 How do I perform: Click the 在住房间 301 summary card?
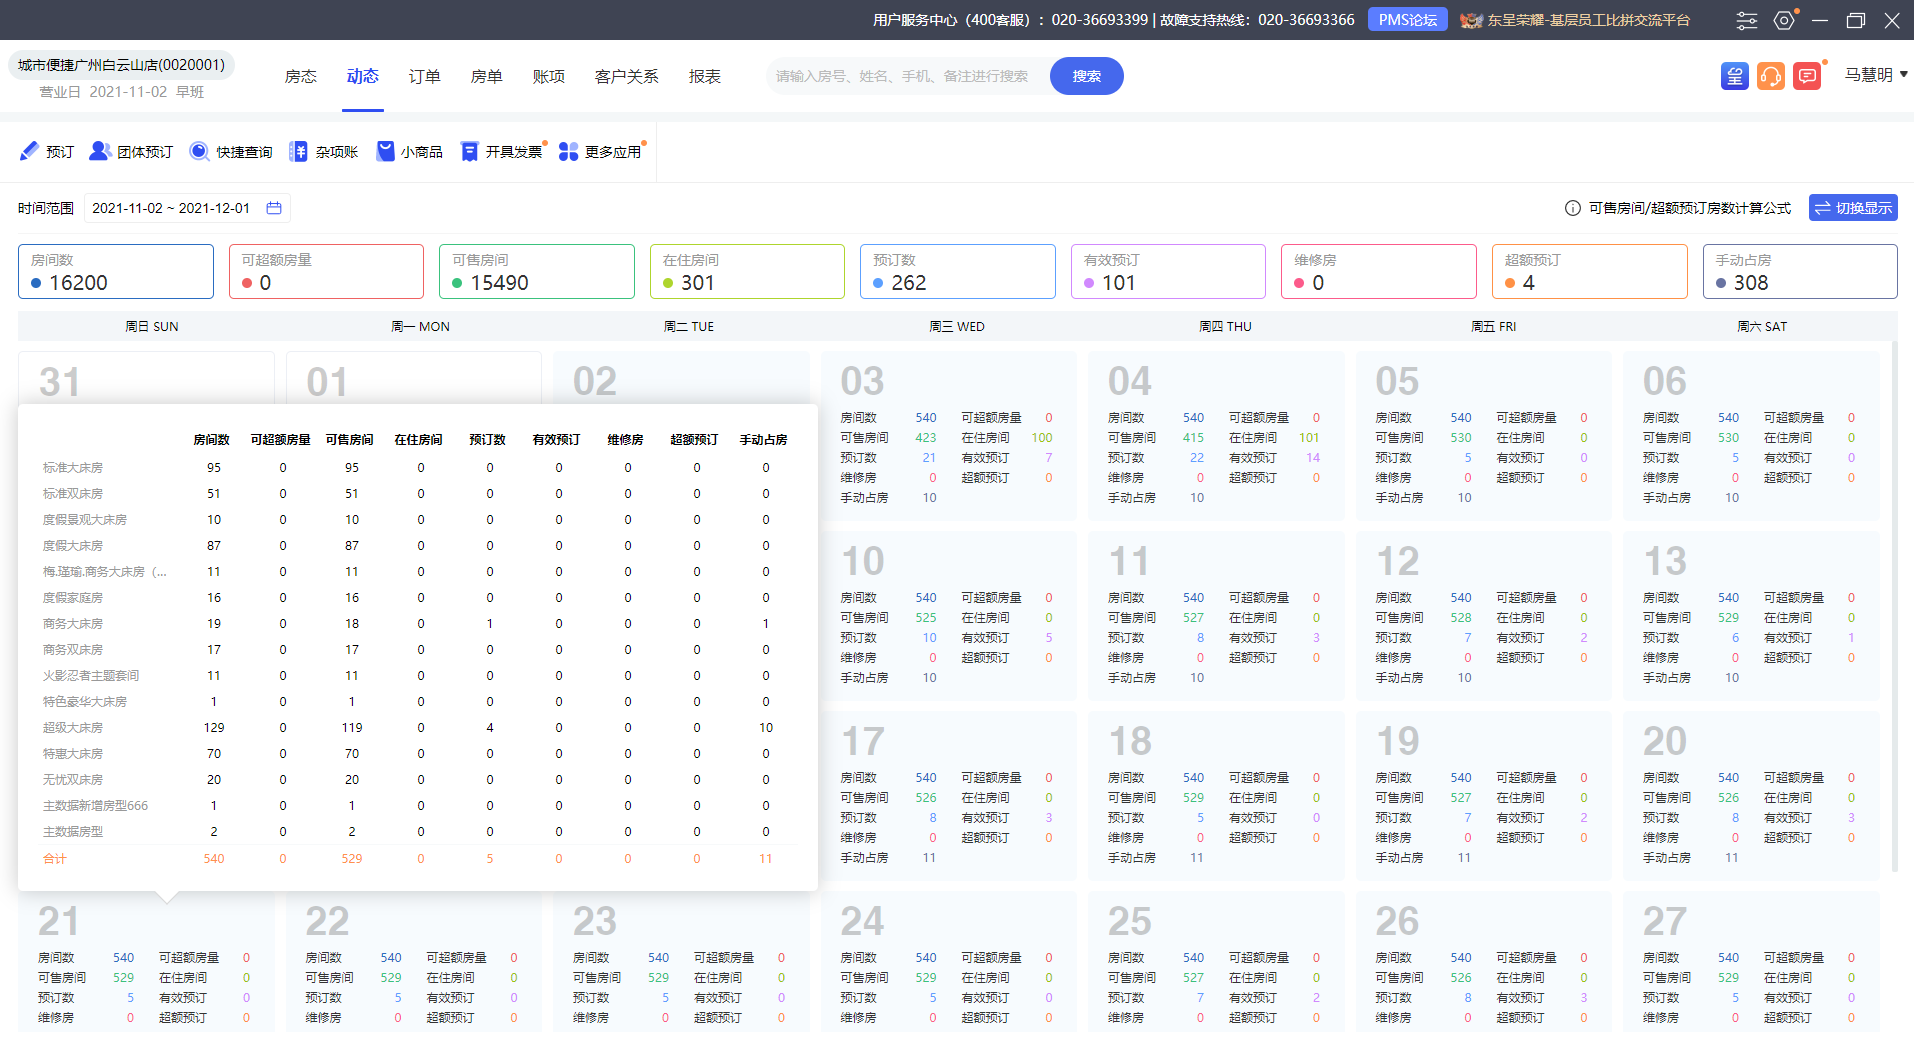(x=747, y=271)
